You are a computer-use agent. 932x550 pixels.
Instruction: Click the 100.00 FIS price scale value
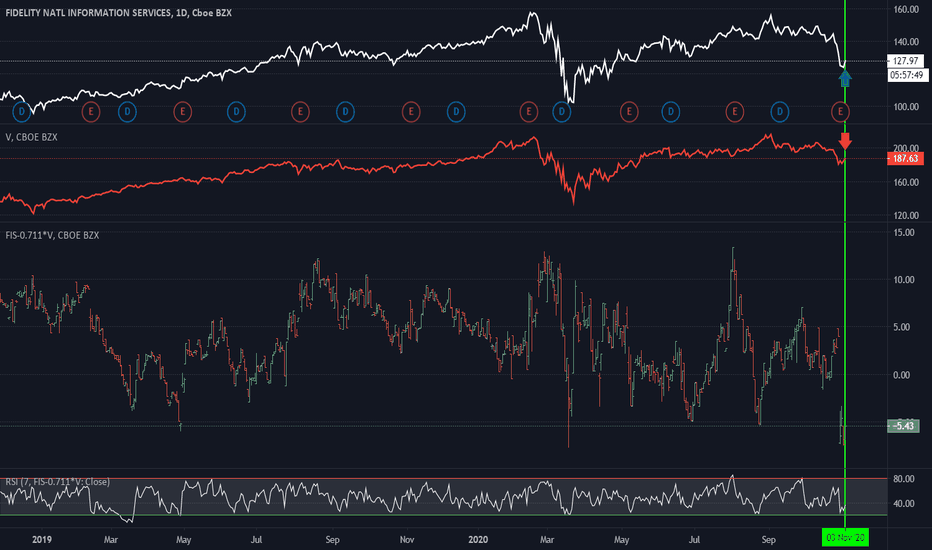tap(906, 107)
